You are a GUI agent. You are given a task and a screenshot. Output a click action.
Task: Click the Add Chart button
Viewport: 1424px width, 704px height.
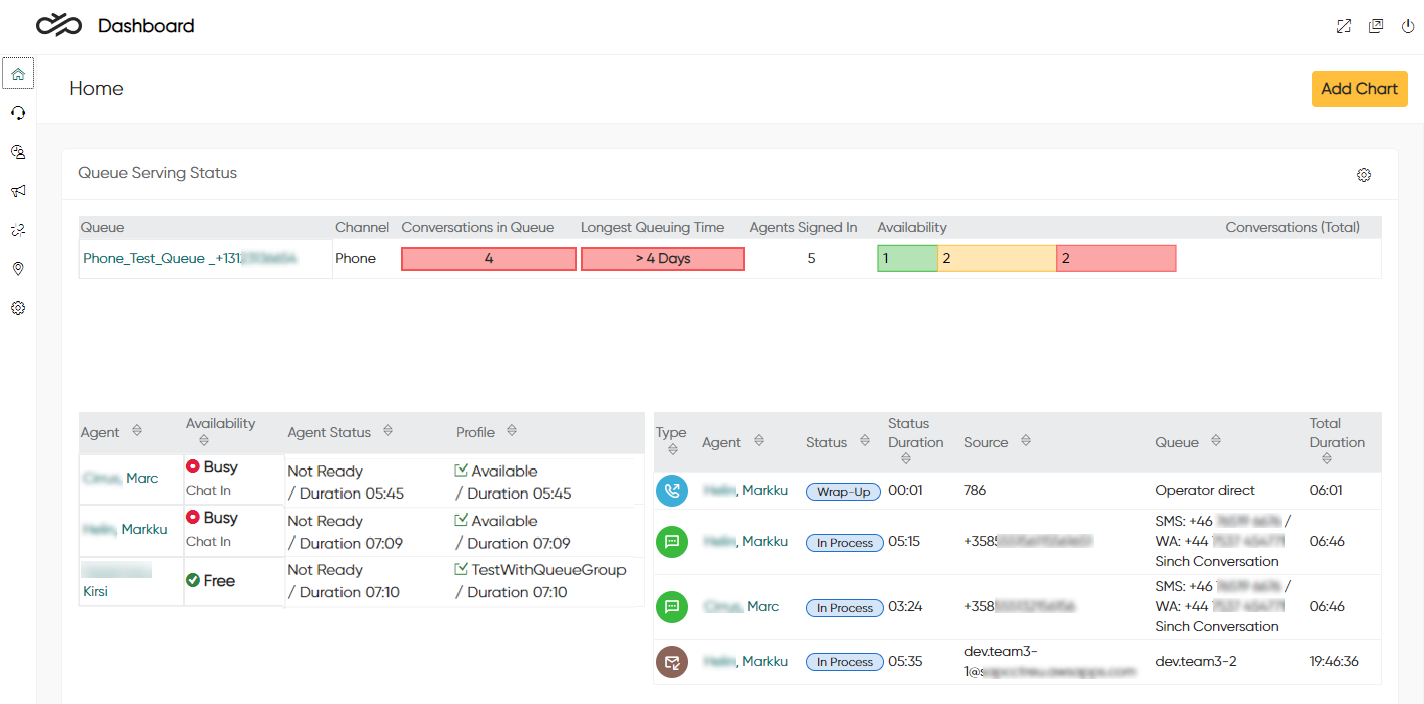(1360, 88)
